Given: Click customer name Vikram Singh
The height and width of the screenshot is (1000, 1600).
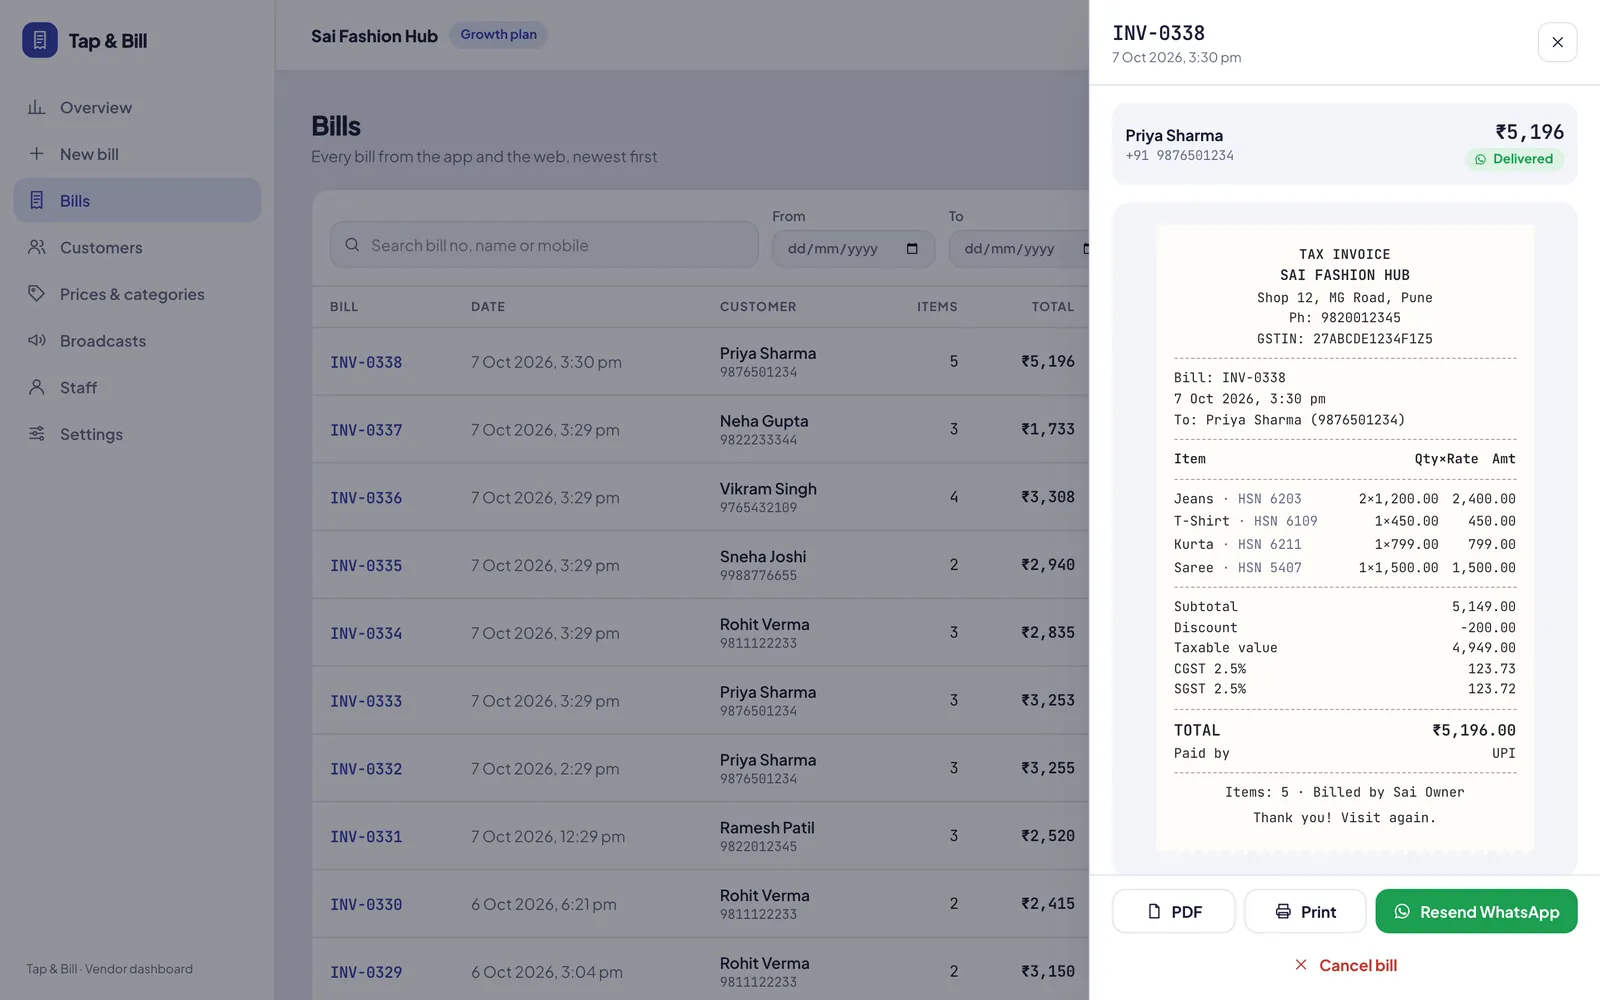Looking at the screenshot, I should [768, 489].
